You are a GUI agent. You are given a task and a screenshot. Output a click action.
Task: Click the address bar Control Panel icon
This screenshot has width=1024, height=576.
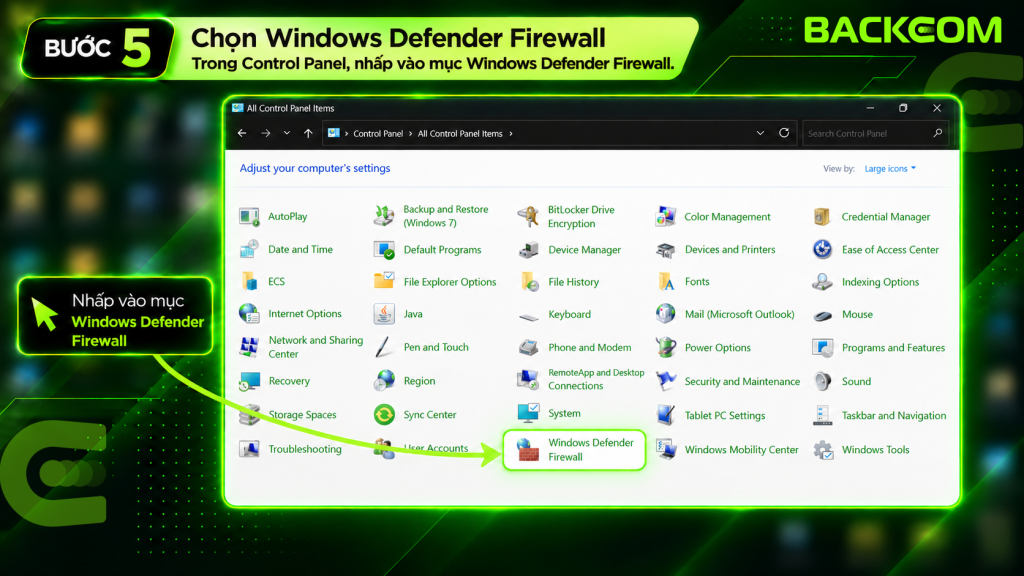click(x=334, y=133)
